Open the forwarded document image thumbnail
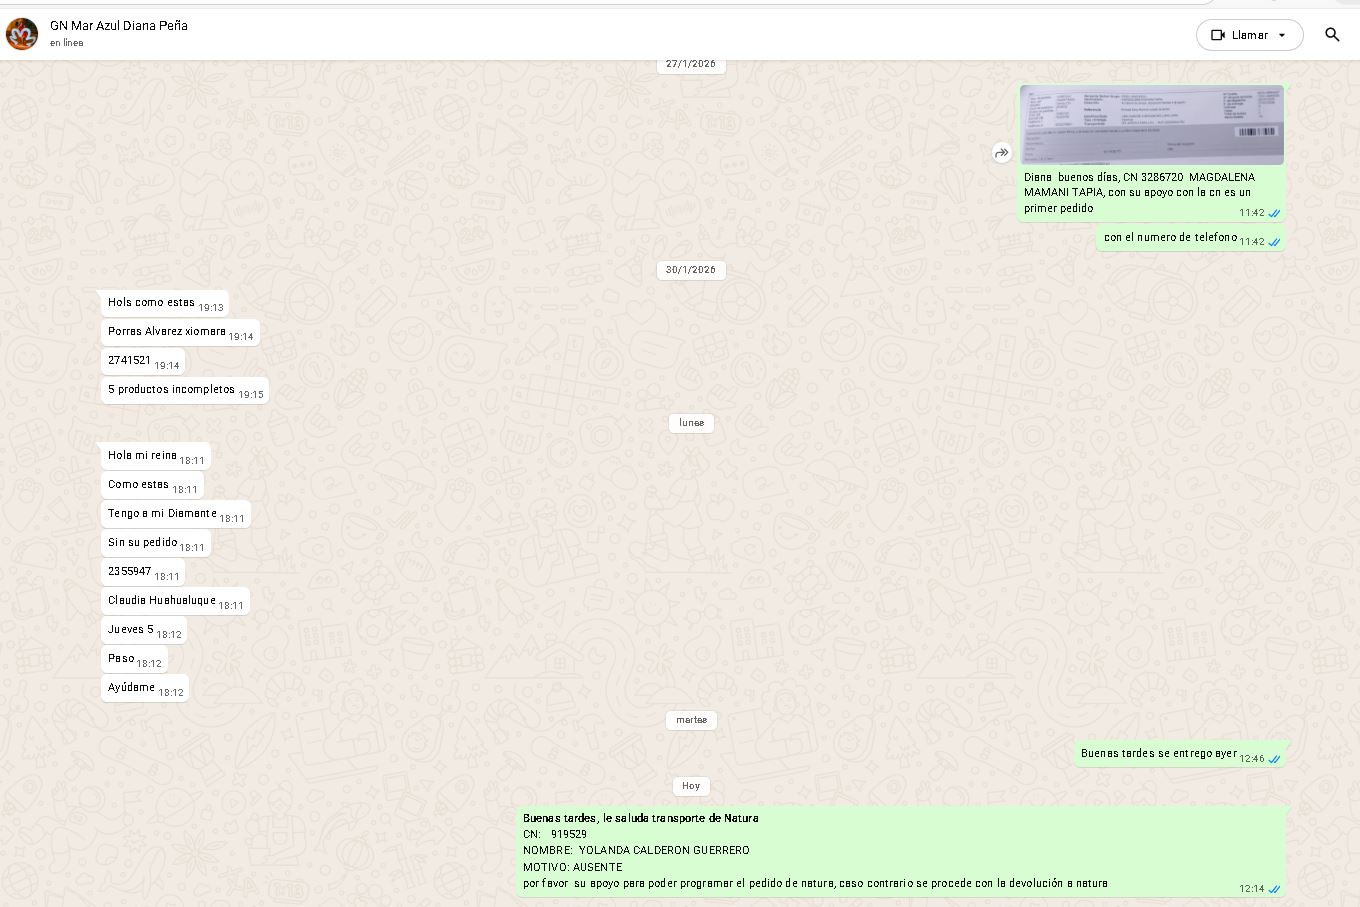This screenshot has height=907, width=1360. (1151, 125)
